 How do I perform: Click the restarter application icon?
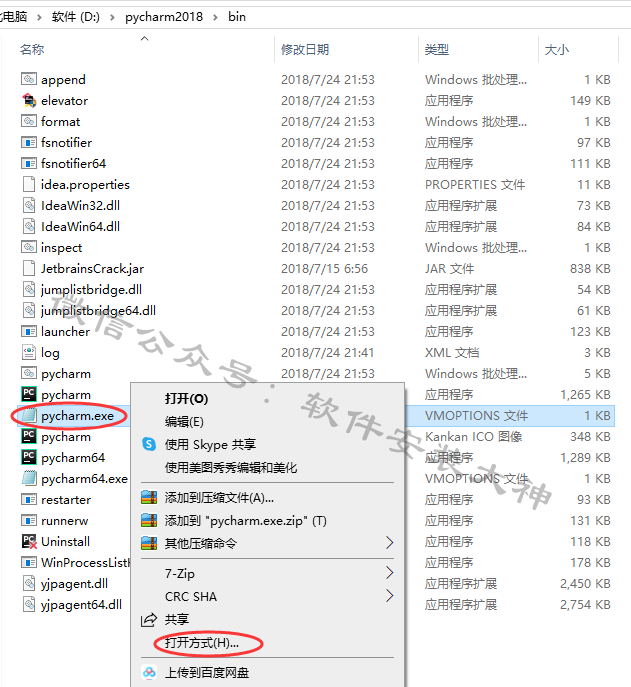click(29, 499)
